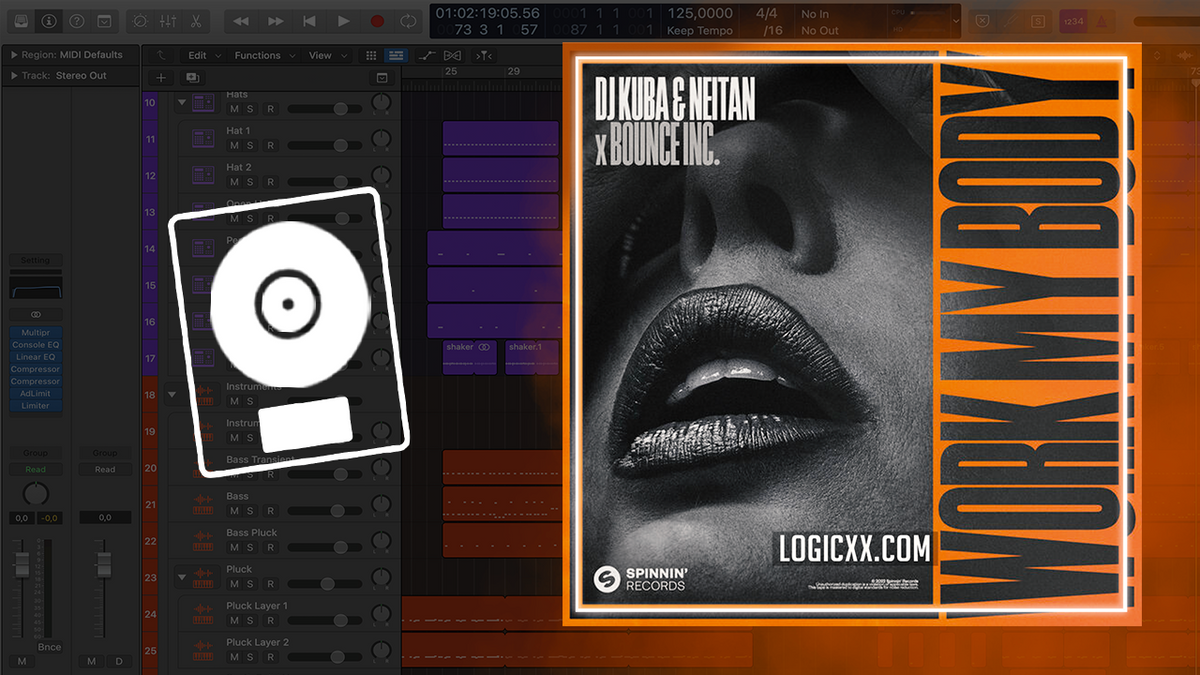Open the Inspector with the i icon
The width and height of the screenshot is (1200, 675).
coord(48,21)
